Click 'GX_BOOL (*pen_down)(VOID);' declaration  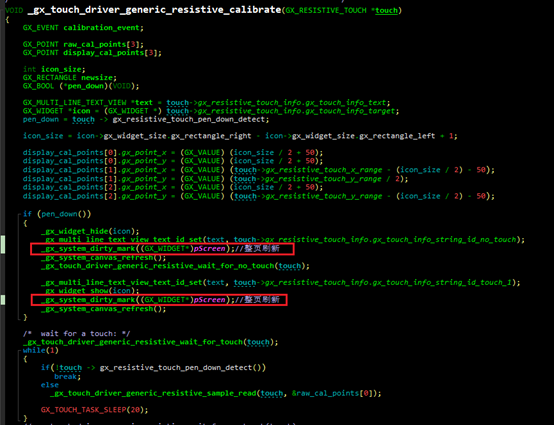coord(81,86)
